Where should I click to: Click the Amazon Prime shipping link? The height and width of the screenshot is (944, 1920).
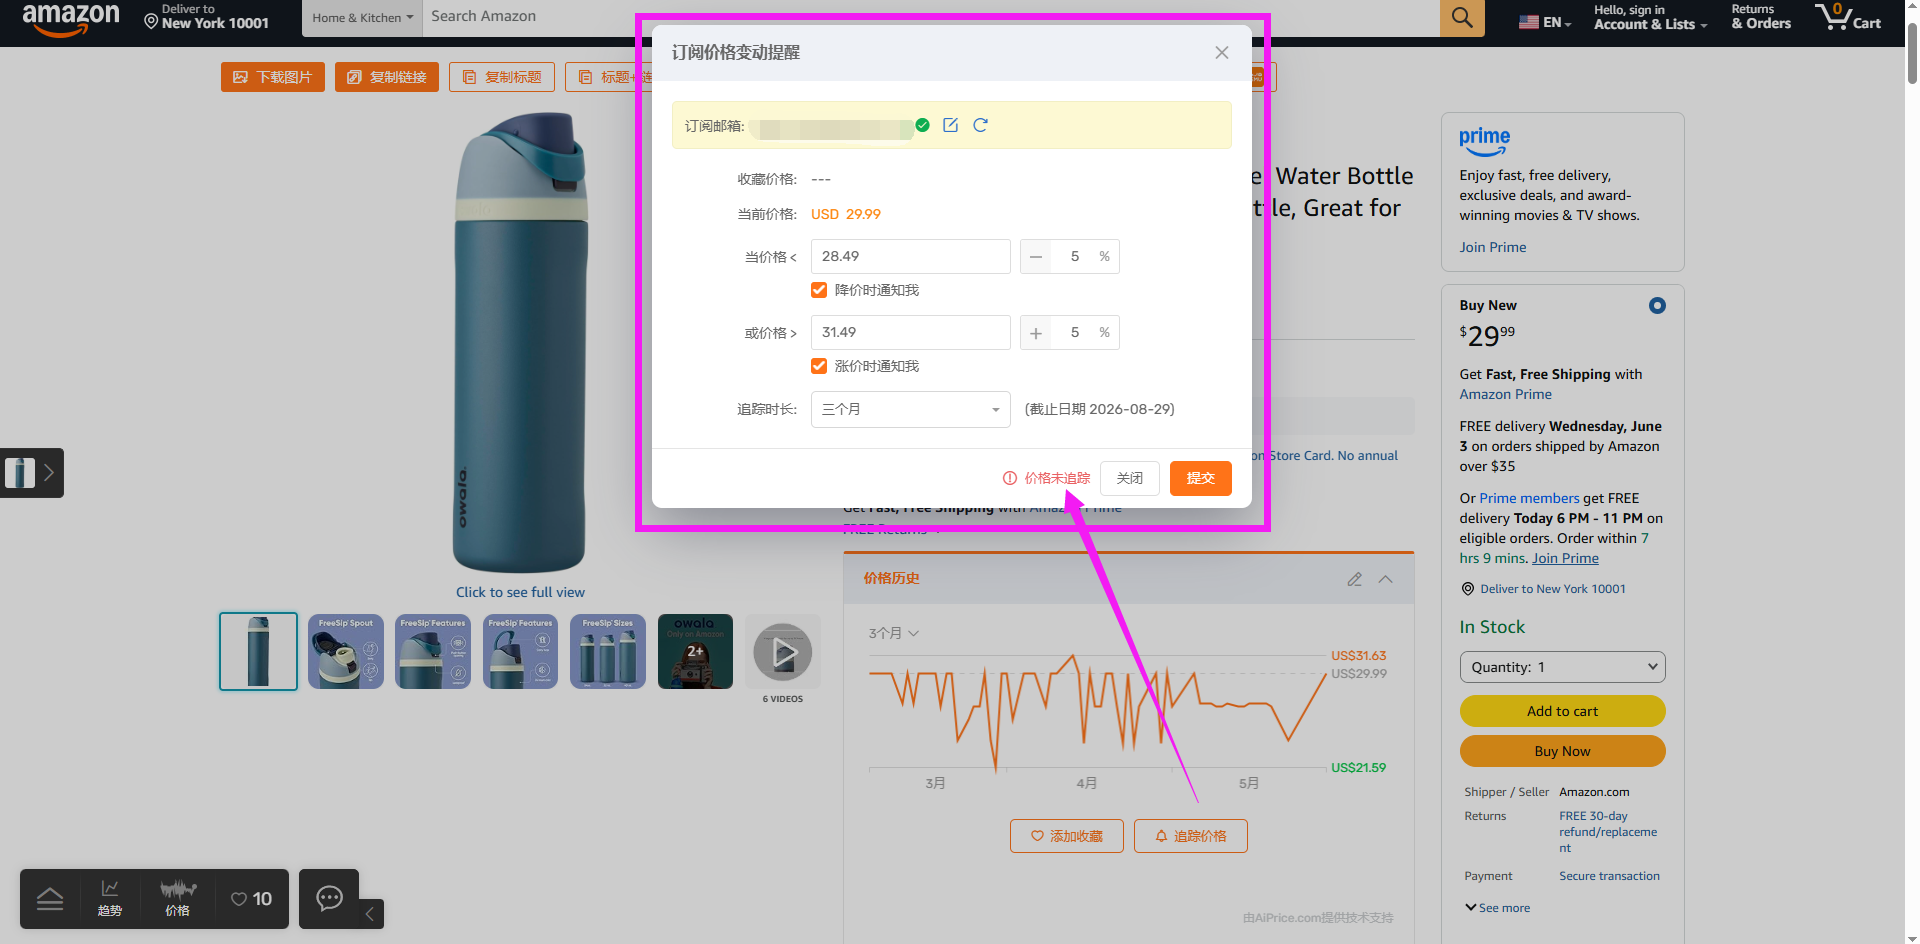(x=1505, y=394)
